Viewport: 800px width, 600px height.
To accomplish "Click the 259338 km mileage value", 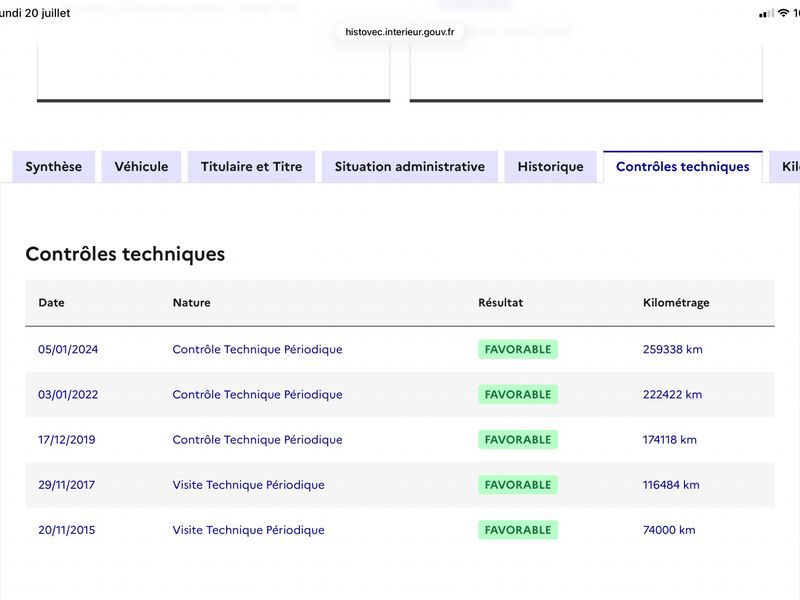I will [672, 349].
